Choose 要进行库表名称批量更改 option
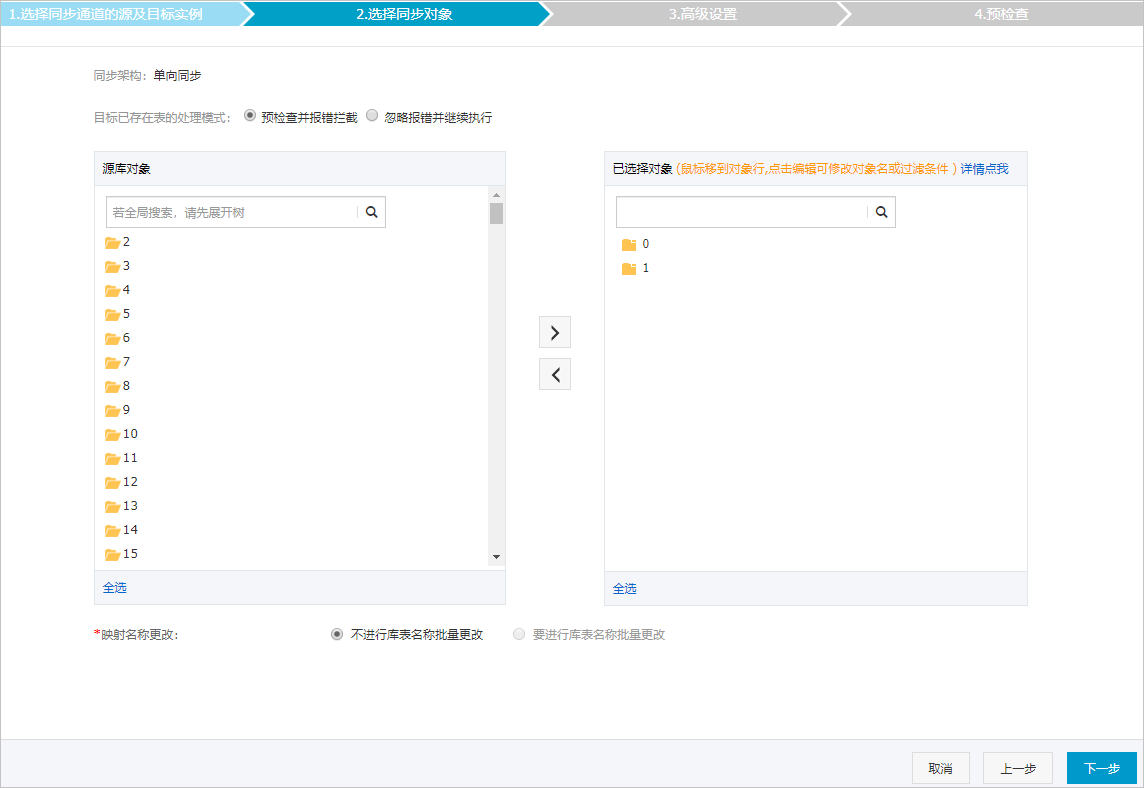Screen dimensions: 1144x788 tap(519, 634)
